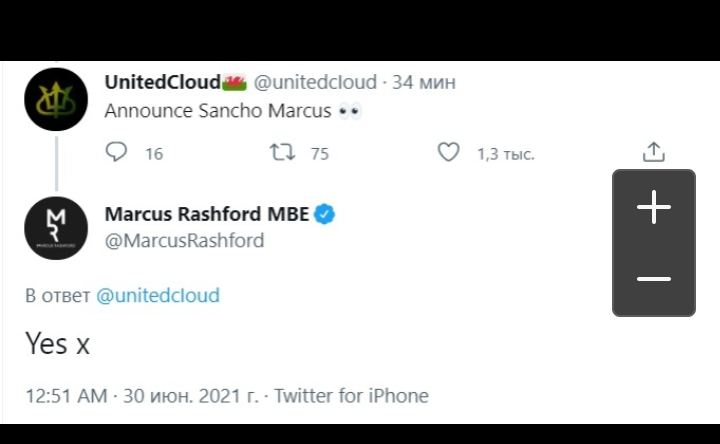The height and width of the screenshot is (444, 720).
Task: Click the blue verified badge
Action: click(325, 213)
